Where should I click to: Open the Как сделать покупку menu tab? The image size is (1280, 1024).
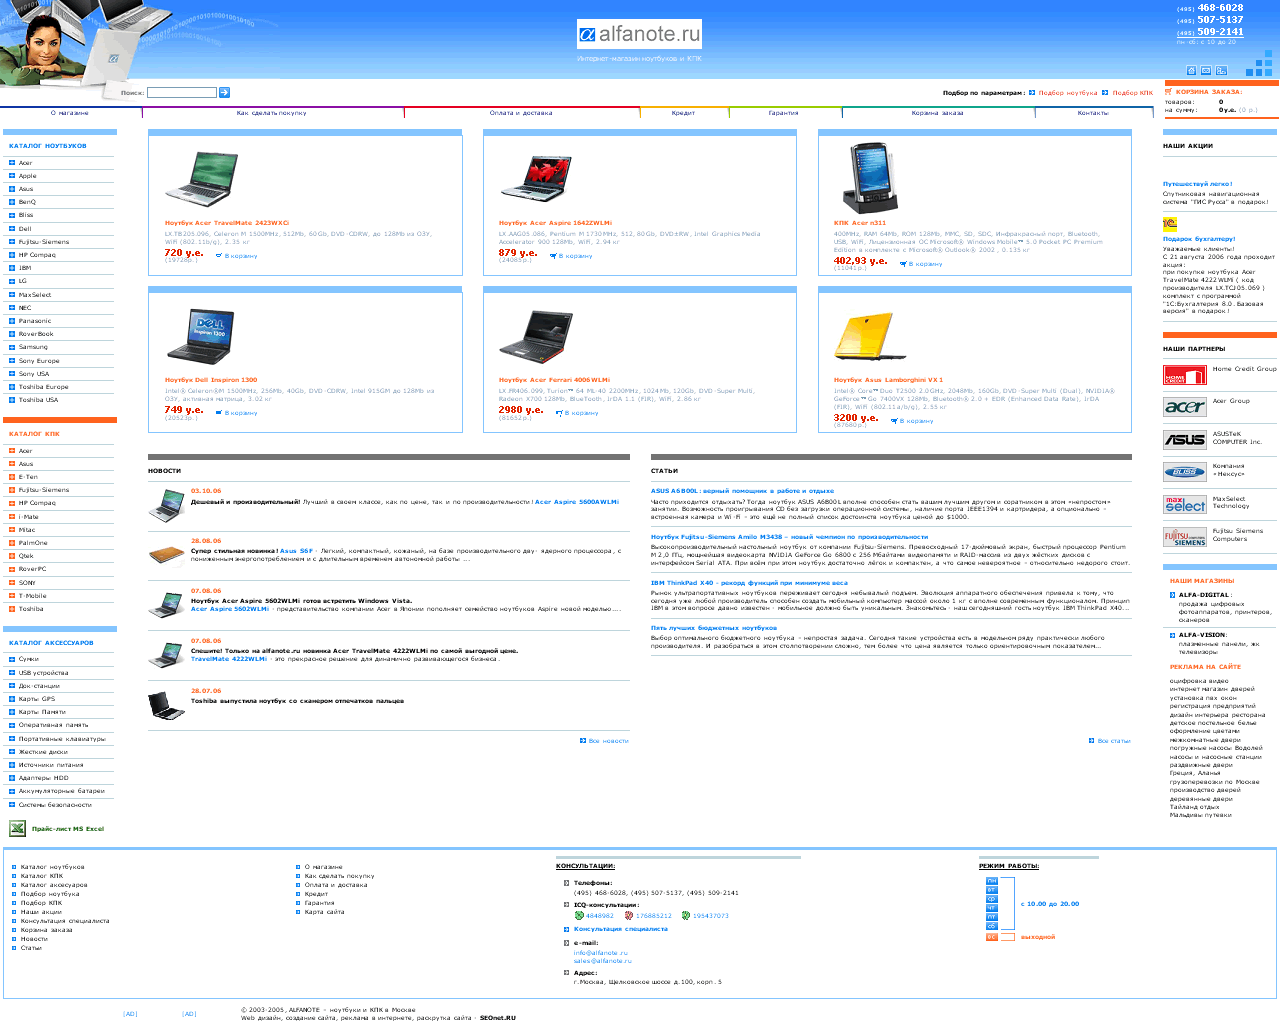(272, 113)
